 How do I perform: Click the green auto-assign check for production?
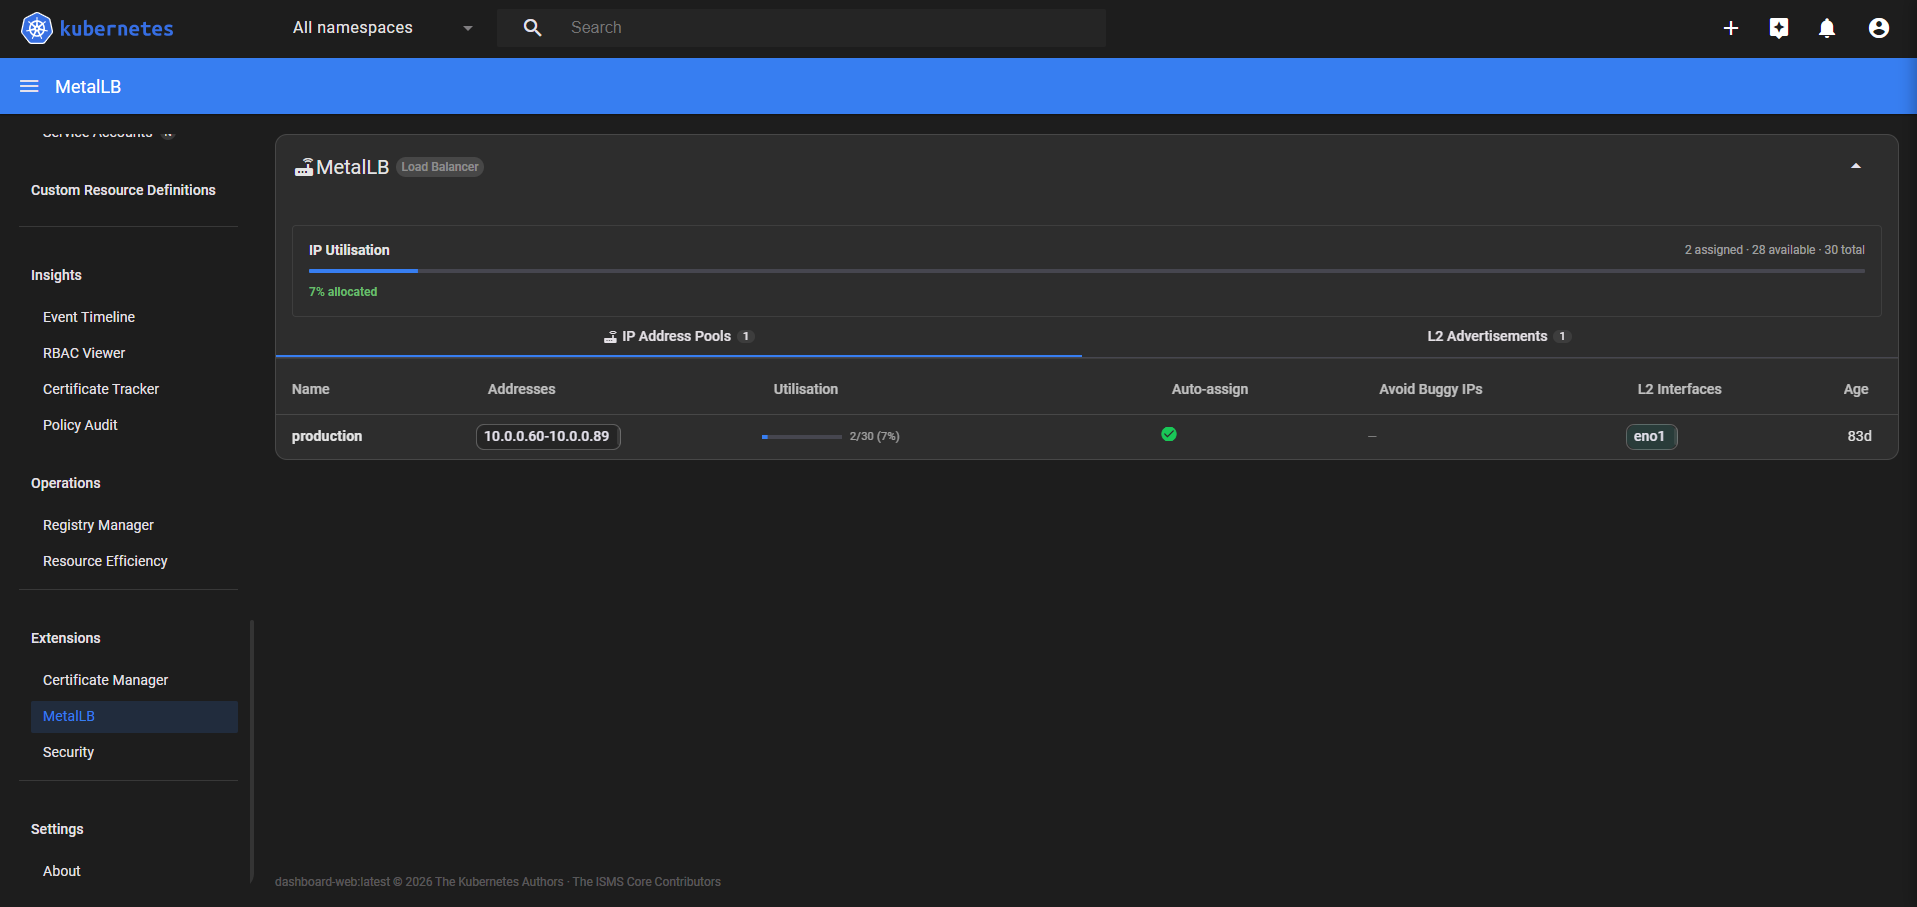pyautogui.click(x=1169, y=434)
